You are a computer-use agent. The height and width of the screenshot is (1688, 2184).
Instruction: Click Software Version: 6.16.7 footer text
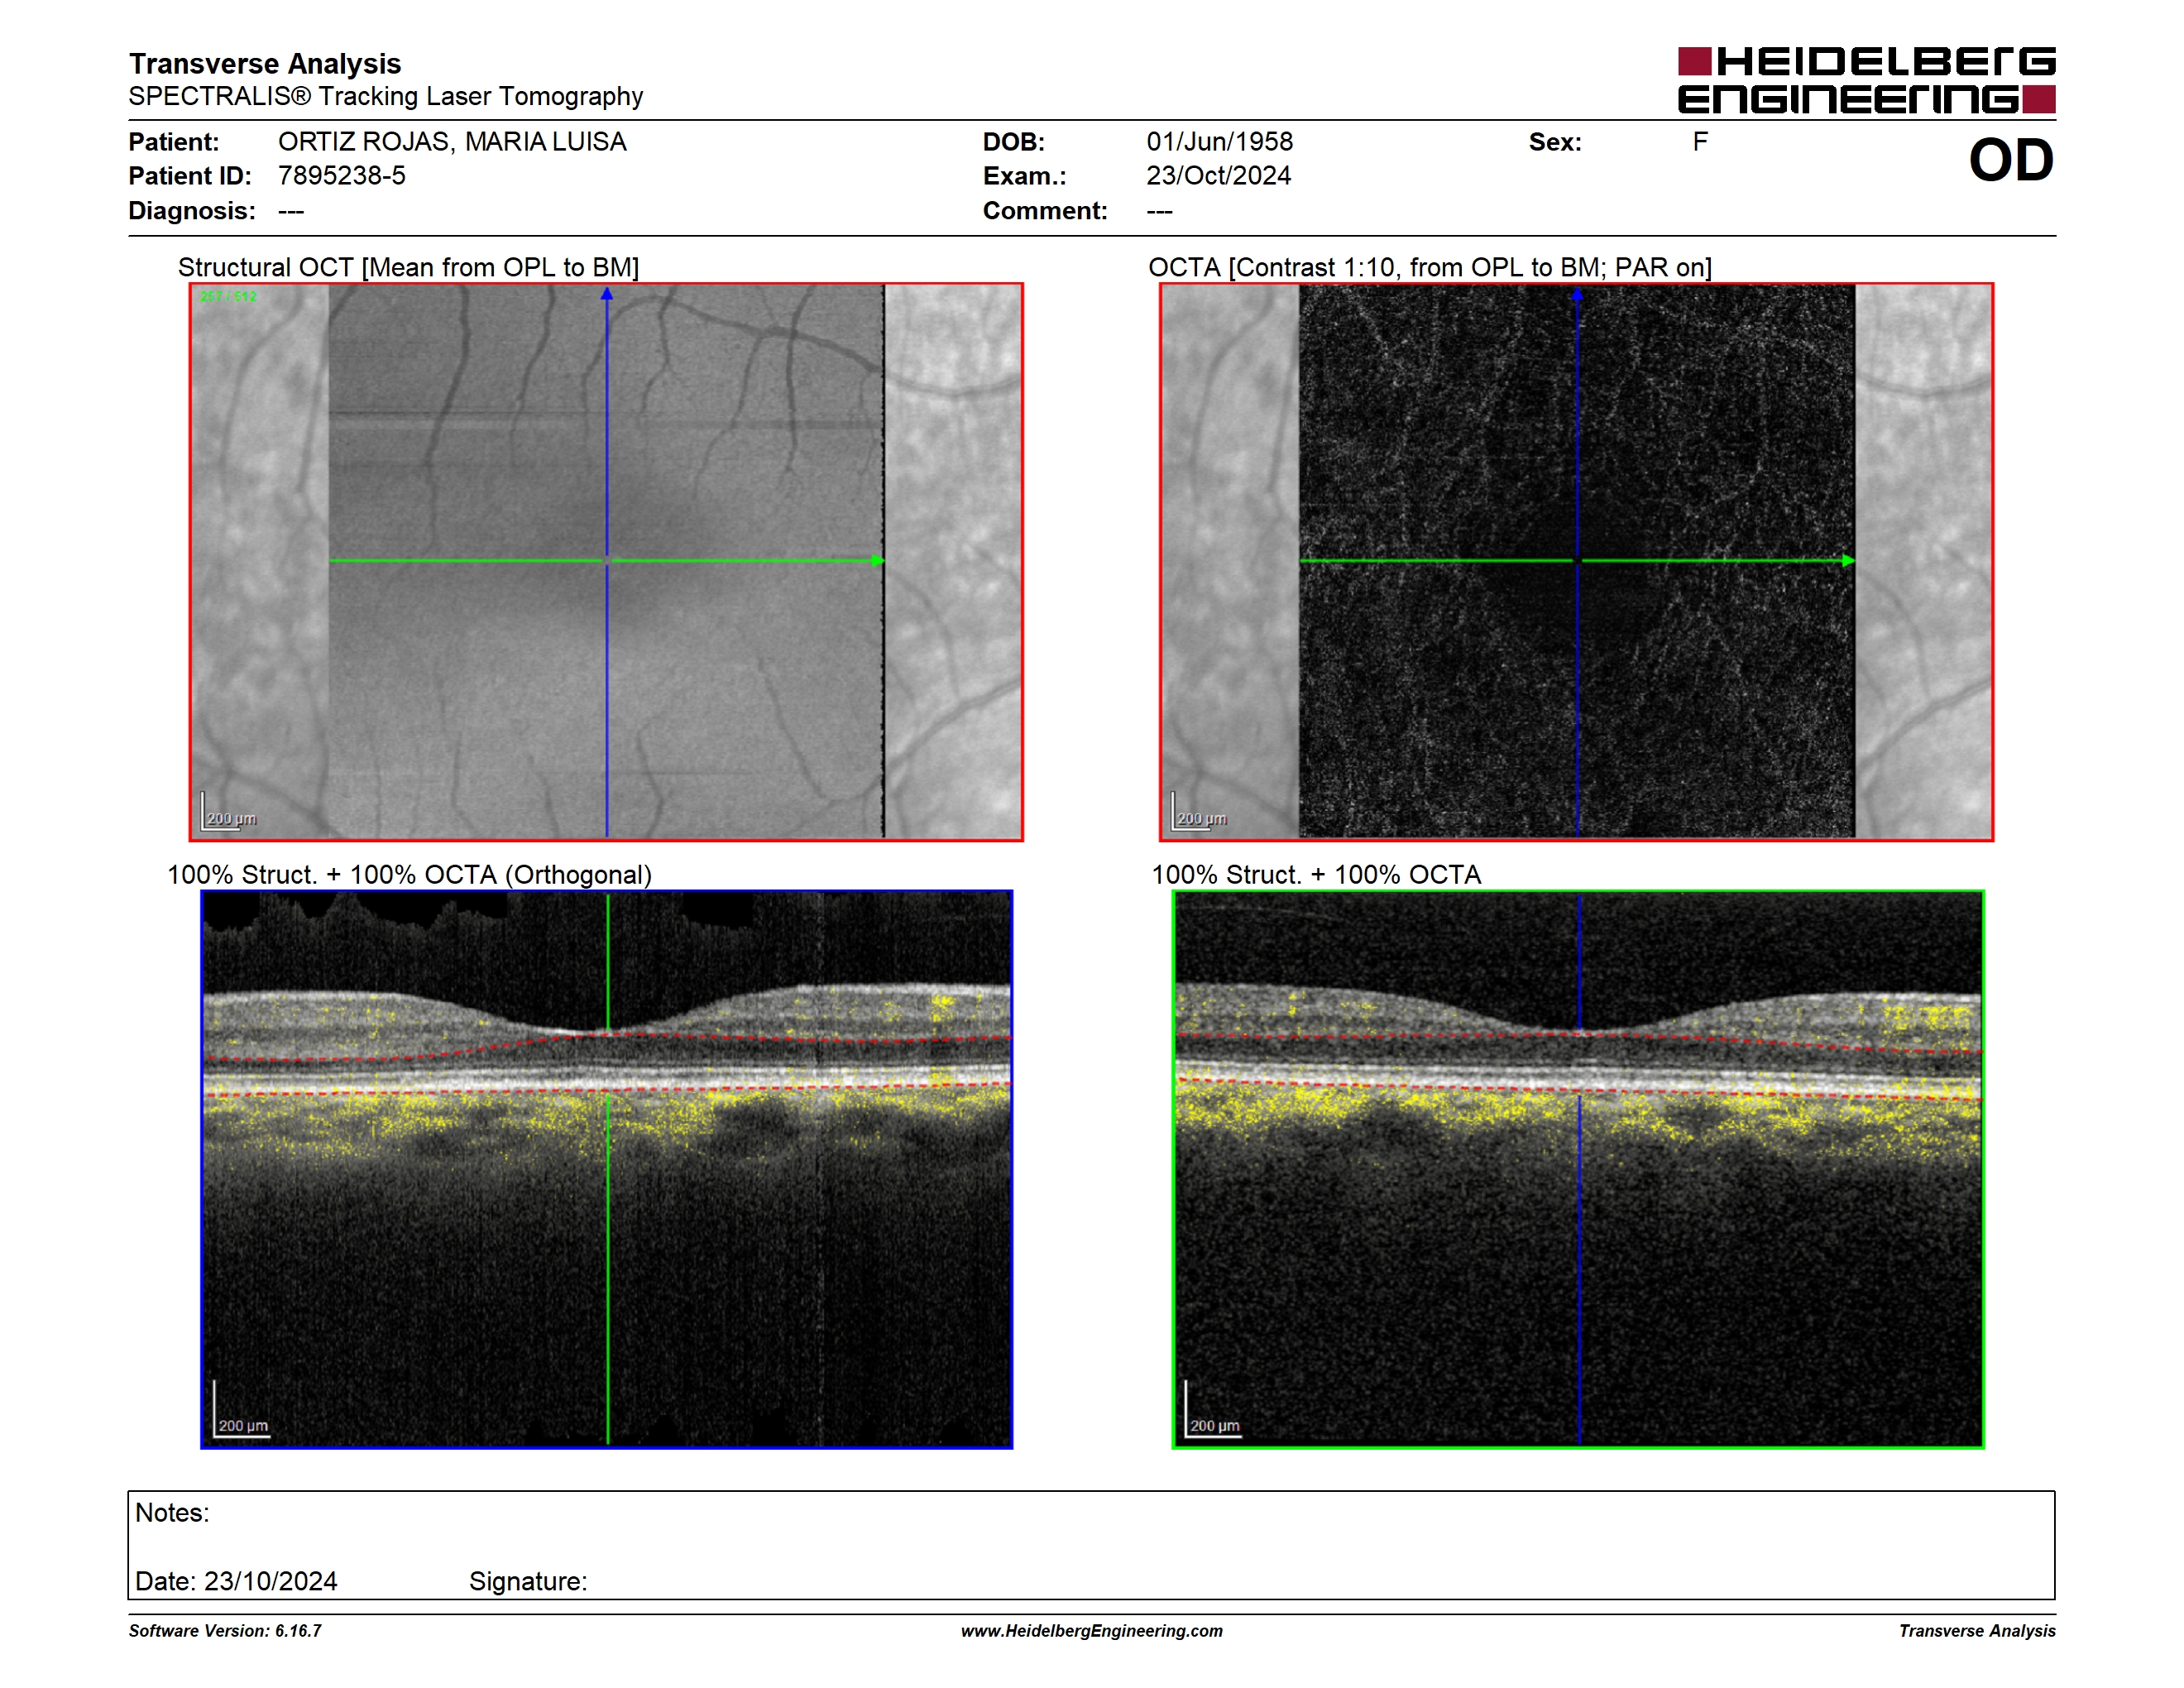(x=225, y=1631)
